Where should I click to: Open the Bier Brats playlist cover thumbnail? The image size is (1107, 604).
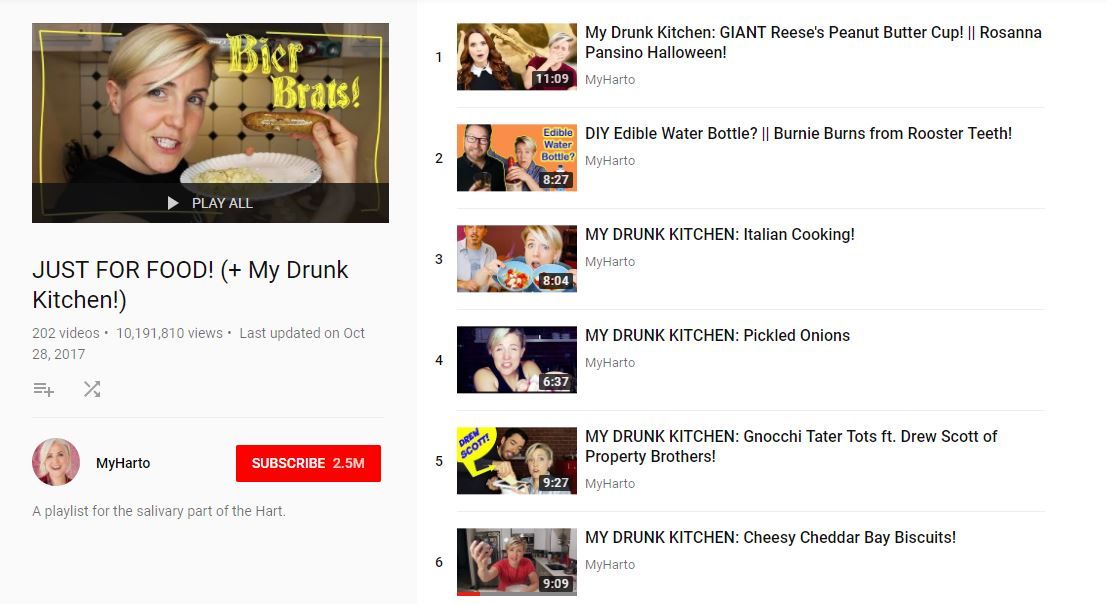coord(210,123)
